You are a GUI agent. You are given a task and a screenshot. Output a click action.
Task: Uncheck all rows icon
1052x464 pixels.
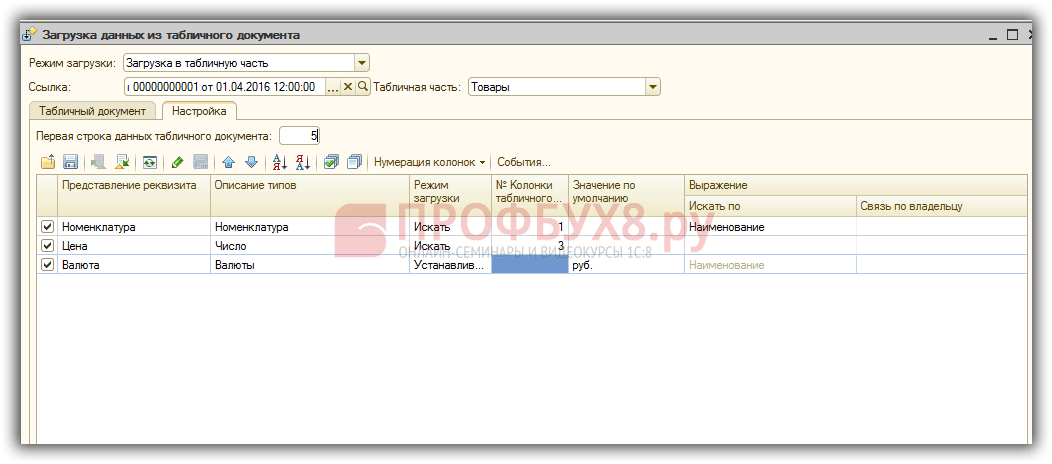(x=355, y=162)
